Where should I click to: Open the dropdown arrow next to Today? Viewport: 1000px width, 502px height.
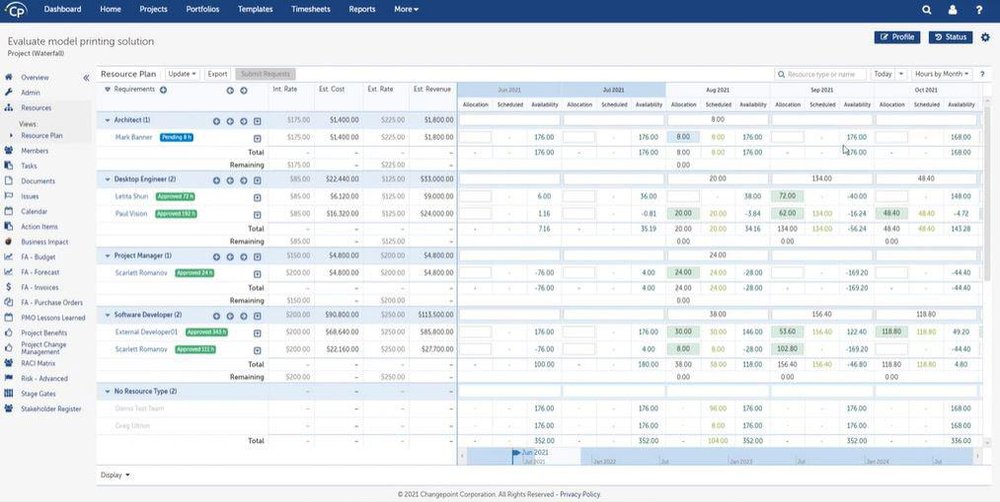901,74
